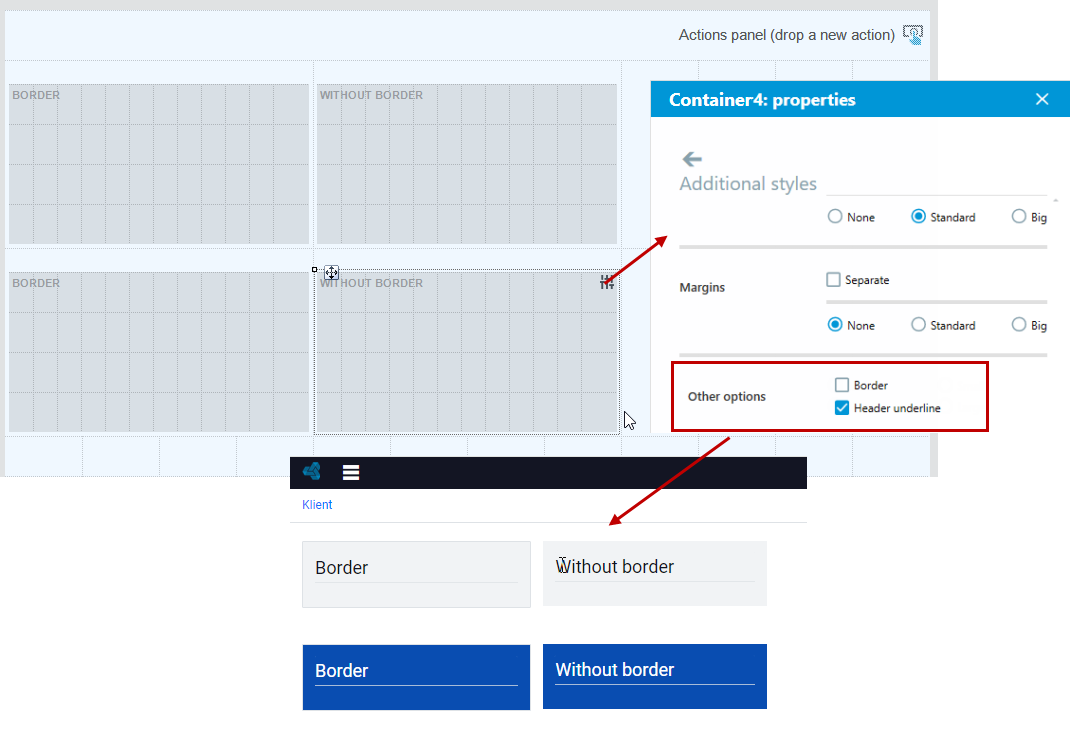Open the hamburger menu in the black bar
The width and height of the screenshot is (1086, 729).
351,473
